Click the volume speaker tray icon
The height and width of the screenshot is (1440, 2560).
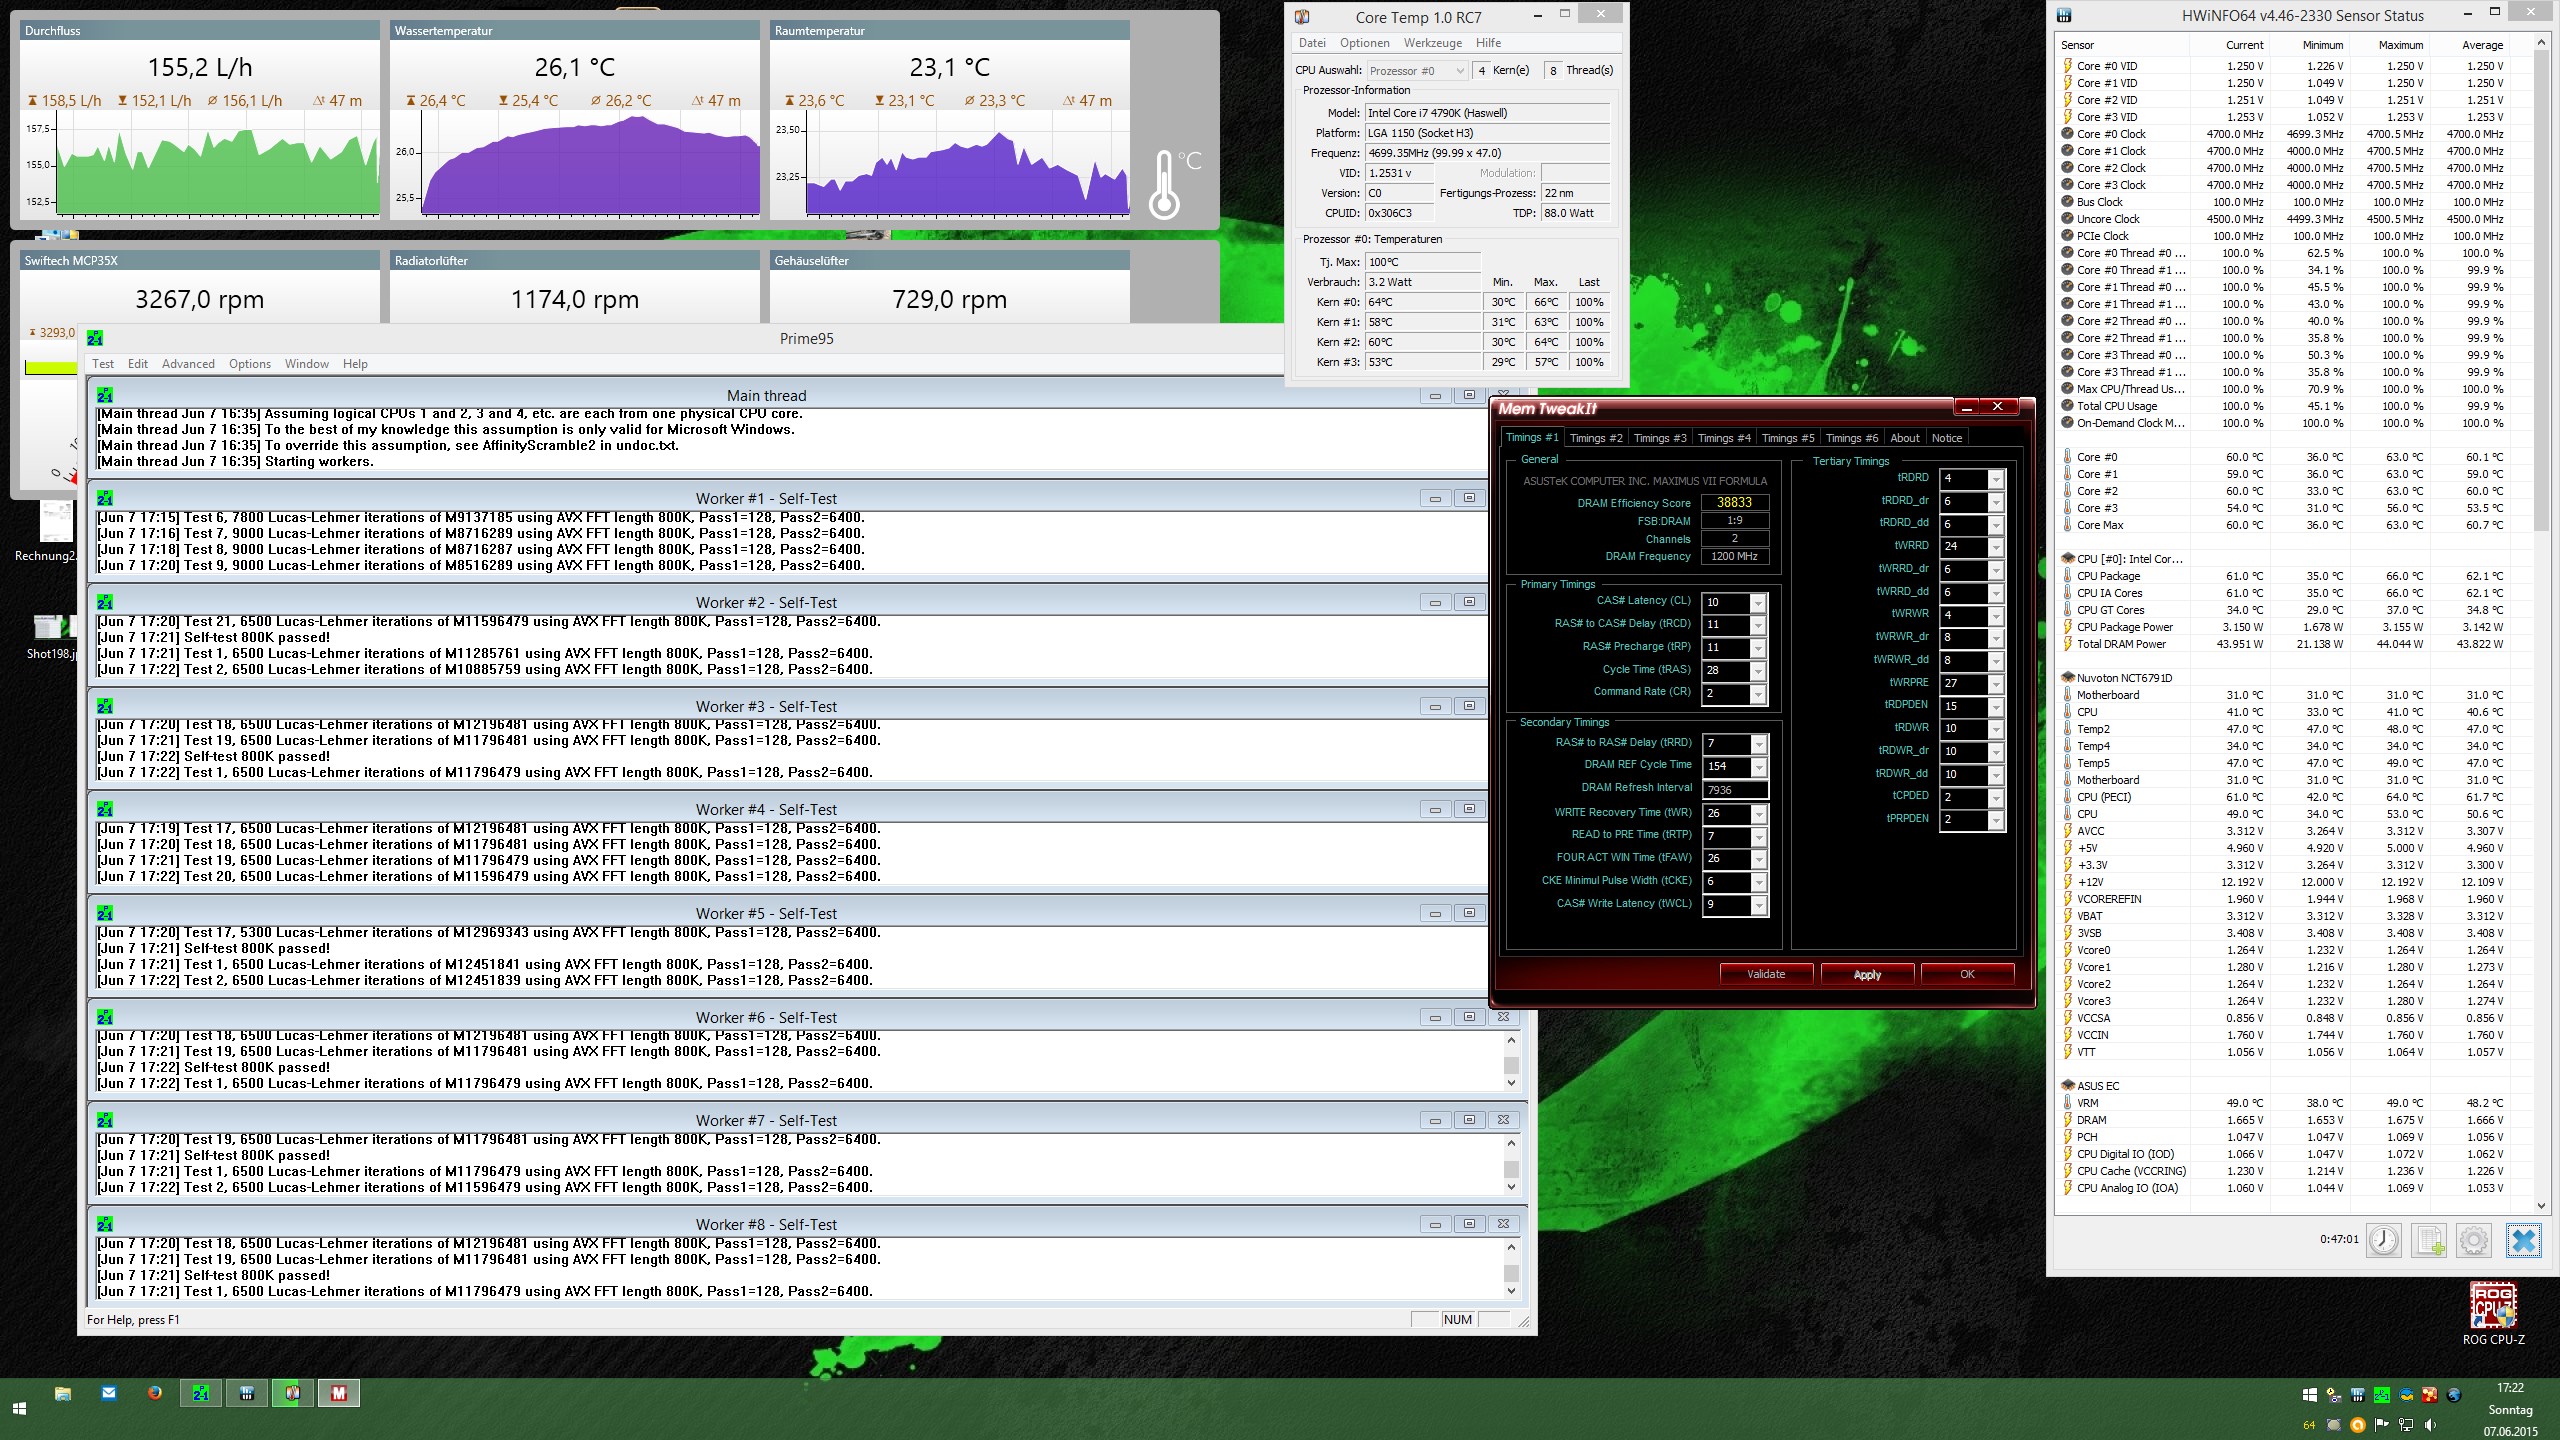[2430, 1425]
